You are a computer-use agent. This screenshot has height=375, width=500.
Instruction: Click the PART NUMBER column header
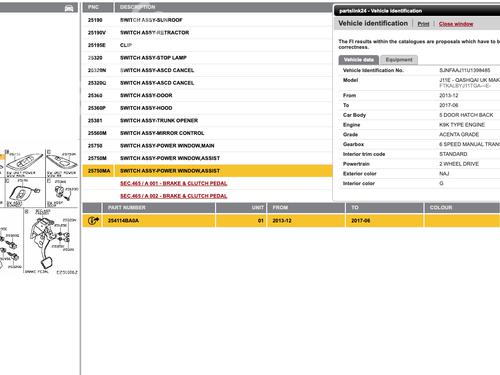159,208
